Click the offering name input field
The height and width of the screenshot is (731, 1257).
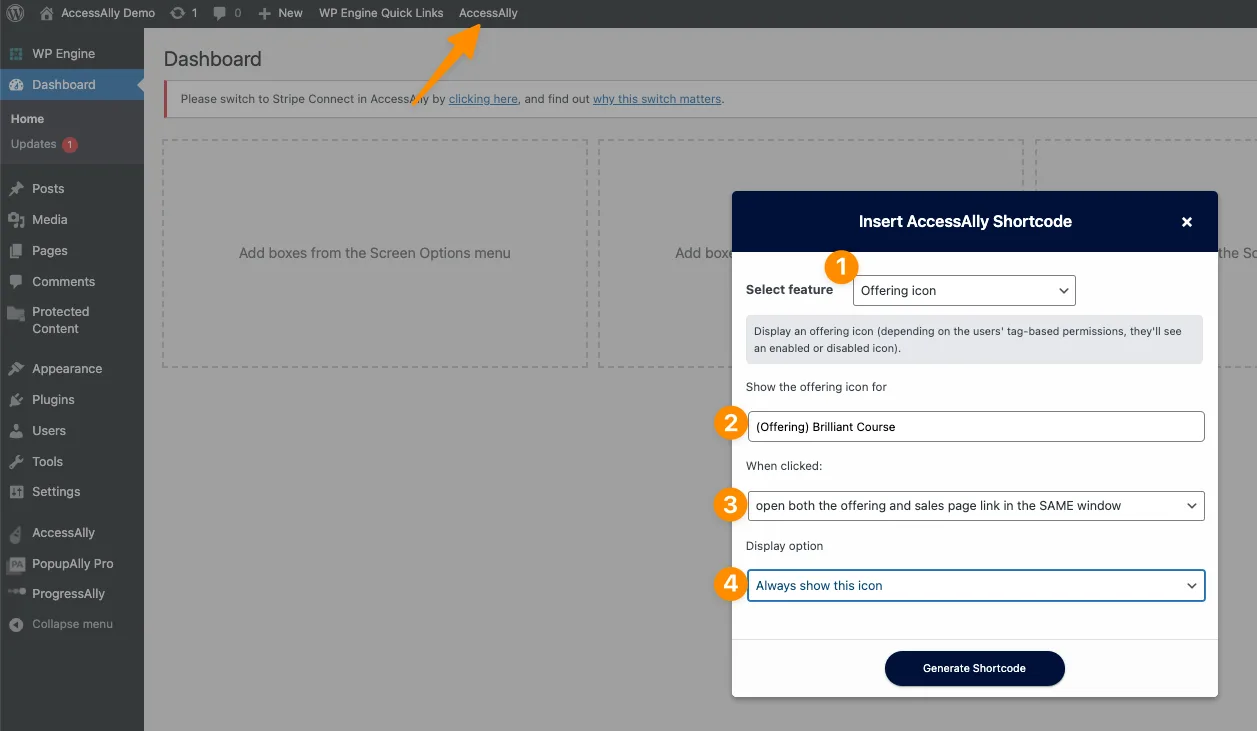(976, 427)
